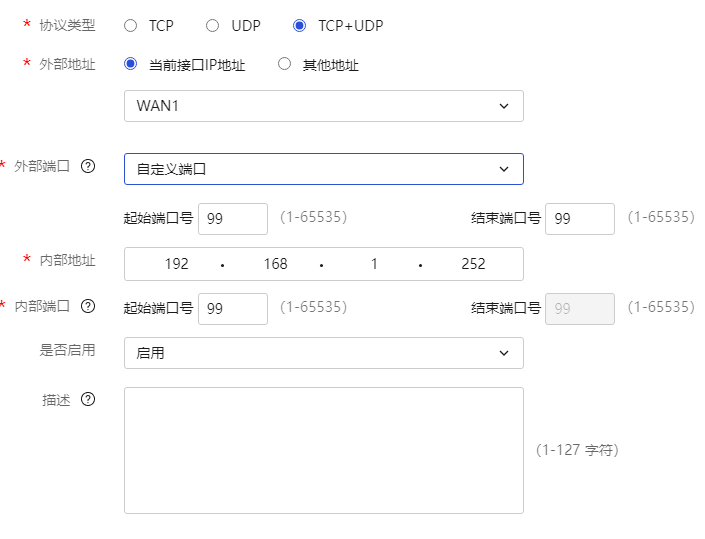705x539 pixels.
Task: Click external 起始端口号 input field
Action: [x=233, y=218]
